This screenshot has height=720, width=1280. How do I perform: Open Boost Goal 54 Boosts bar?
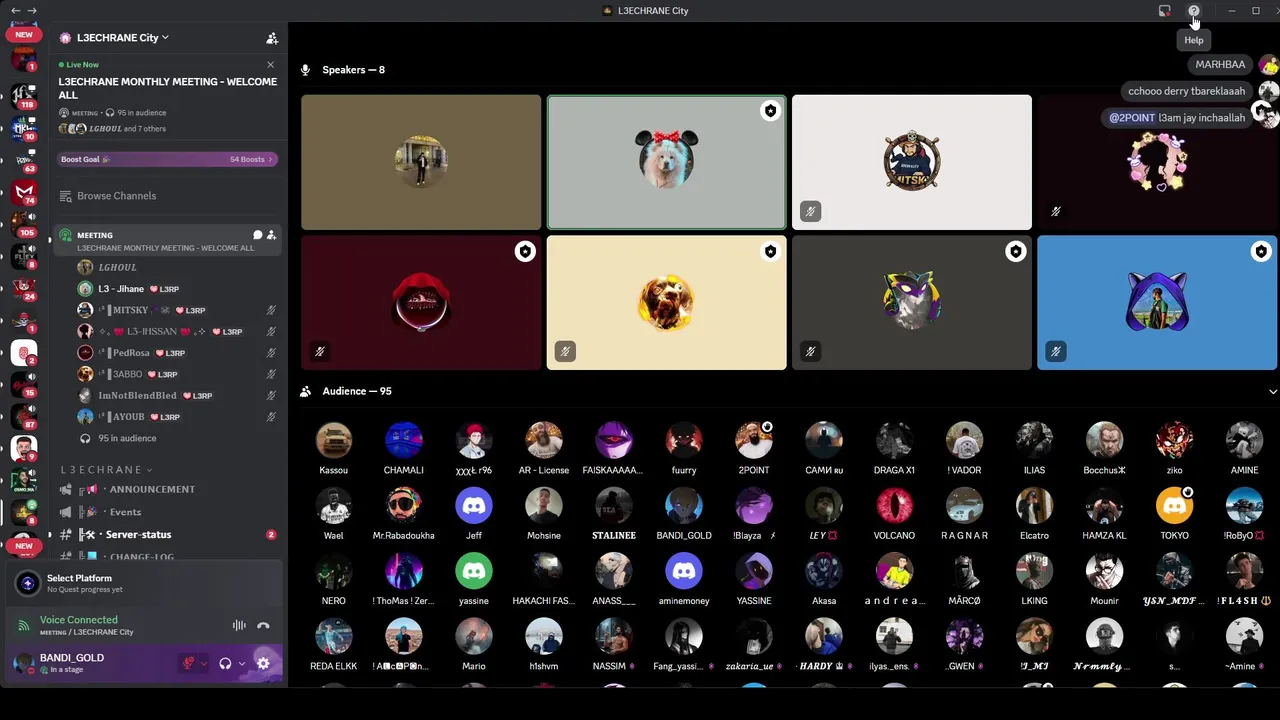click(x=168, y=159)
